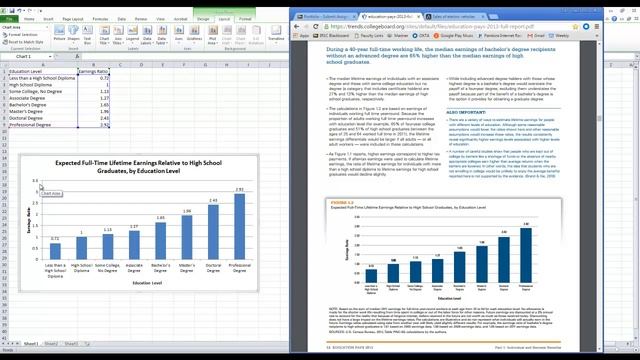Viewport: 640px width, 360px height.
Task: Click the Professional Degree bar in Excel chart
Action: coord(240,227)
